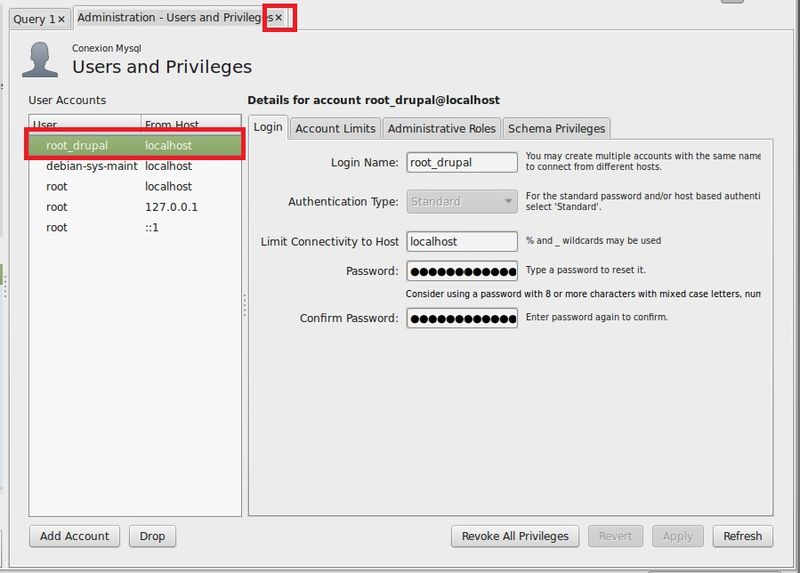The height and width of the screenshot is (573, 800).
Task: Open the Schema Privileges tab
Action: [x=556, y=129]
